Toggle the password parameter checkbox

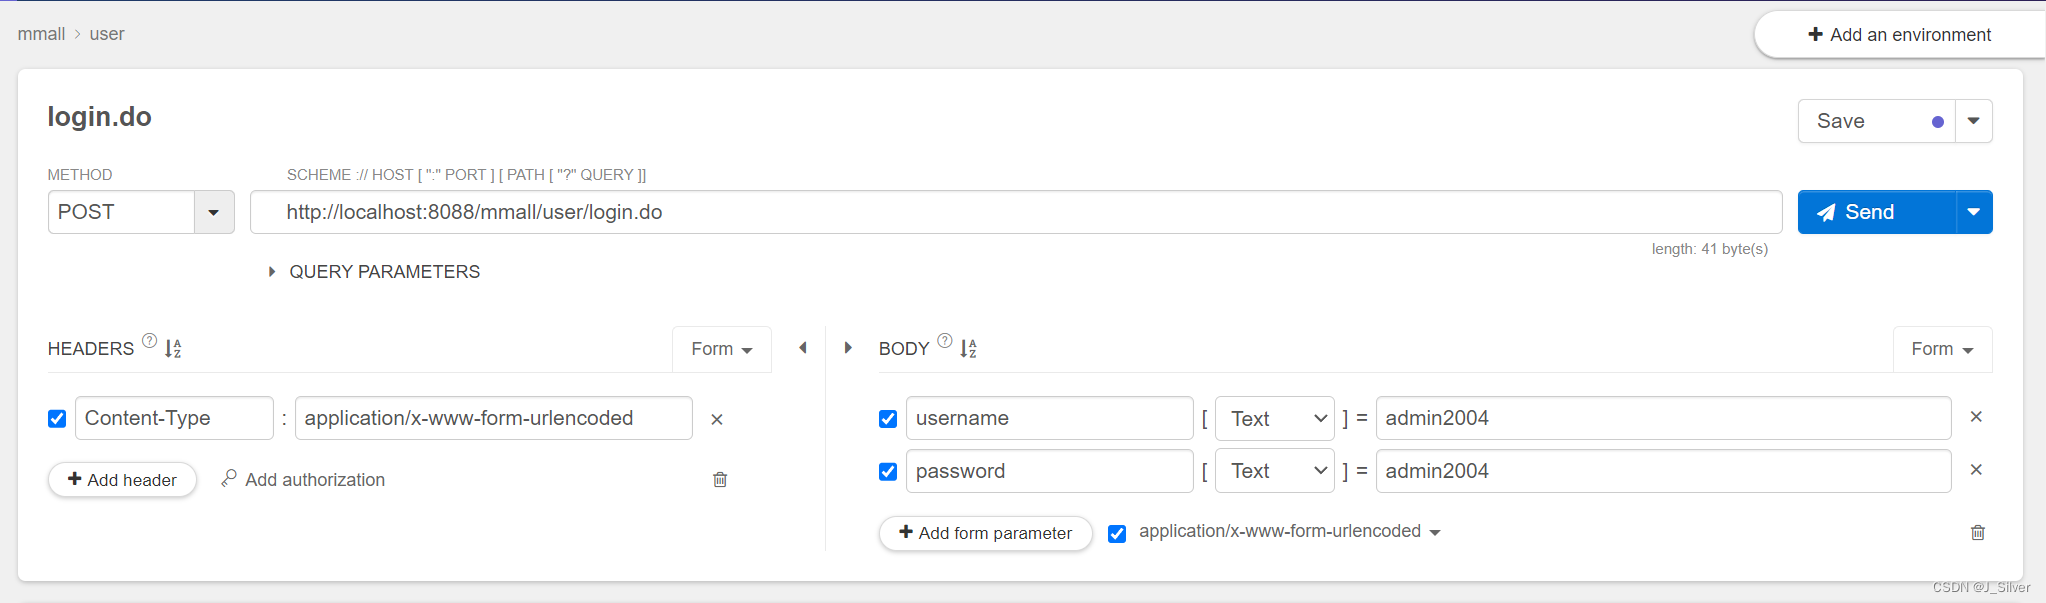click(888, 471)
